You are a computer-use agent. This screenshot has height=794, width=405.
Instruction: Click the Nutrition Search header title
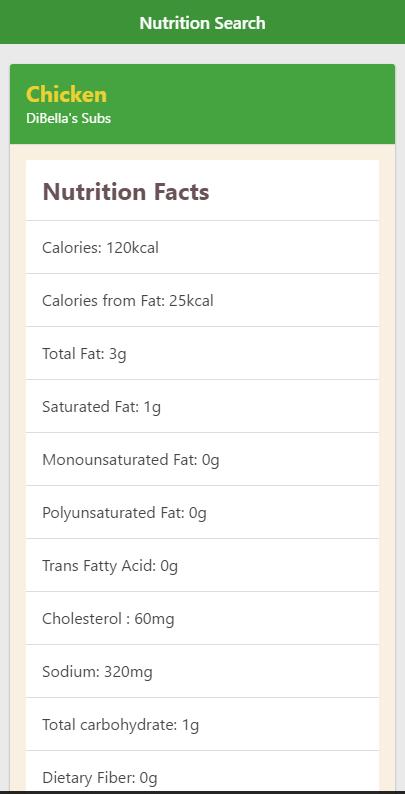pyautogui.click(x=202, y=23)
